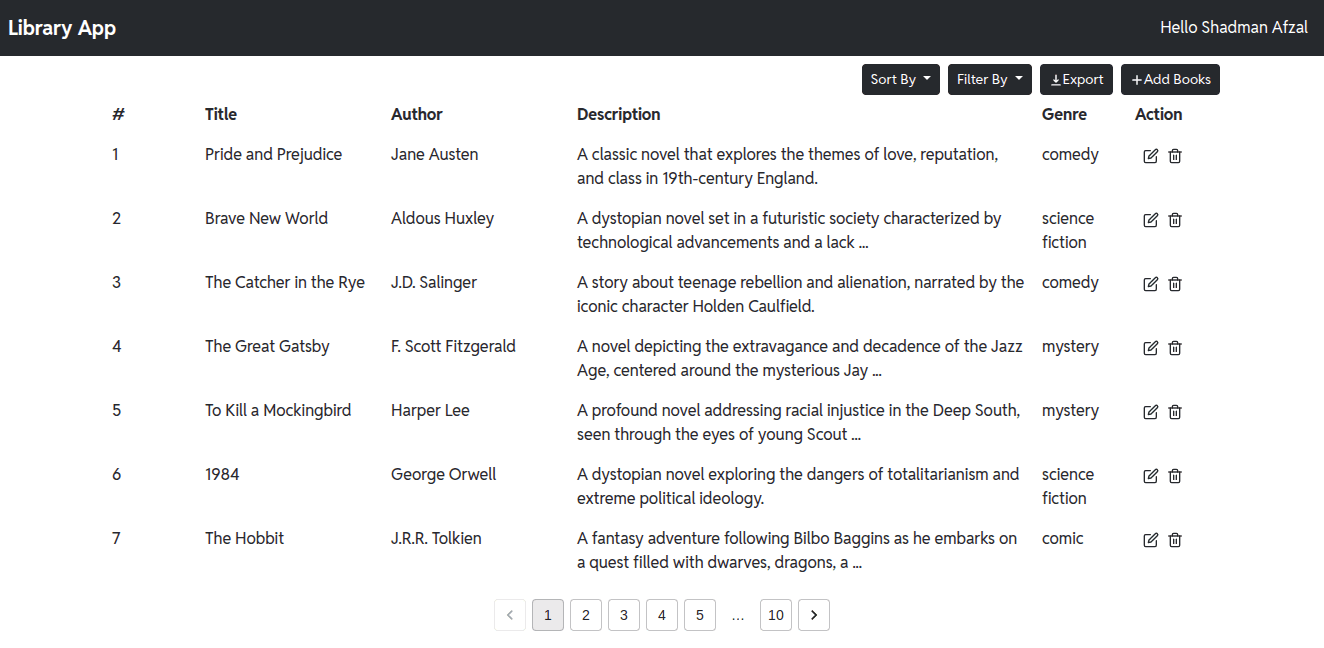Click the Add Books button
Image resolution: width=1324 pixels, height=648 pixels.
point(1170,79)
